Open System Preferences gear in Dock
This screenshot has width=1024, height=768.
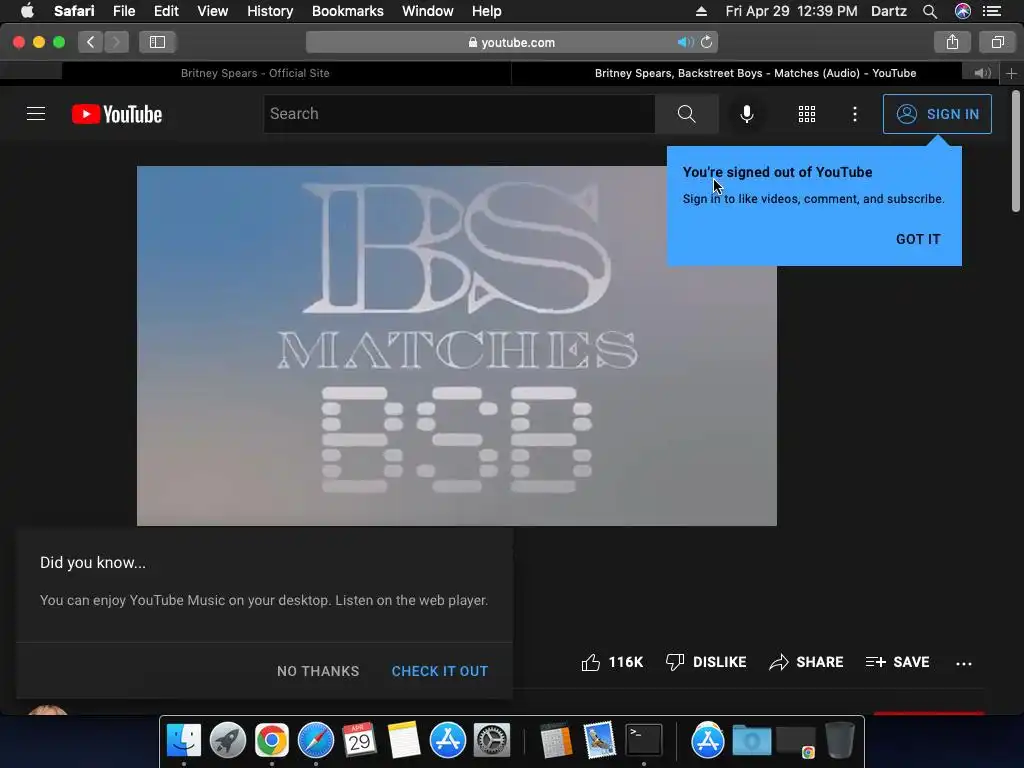(492, 740)
